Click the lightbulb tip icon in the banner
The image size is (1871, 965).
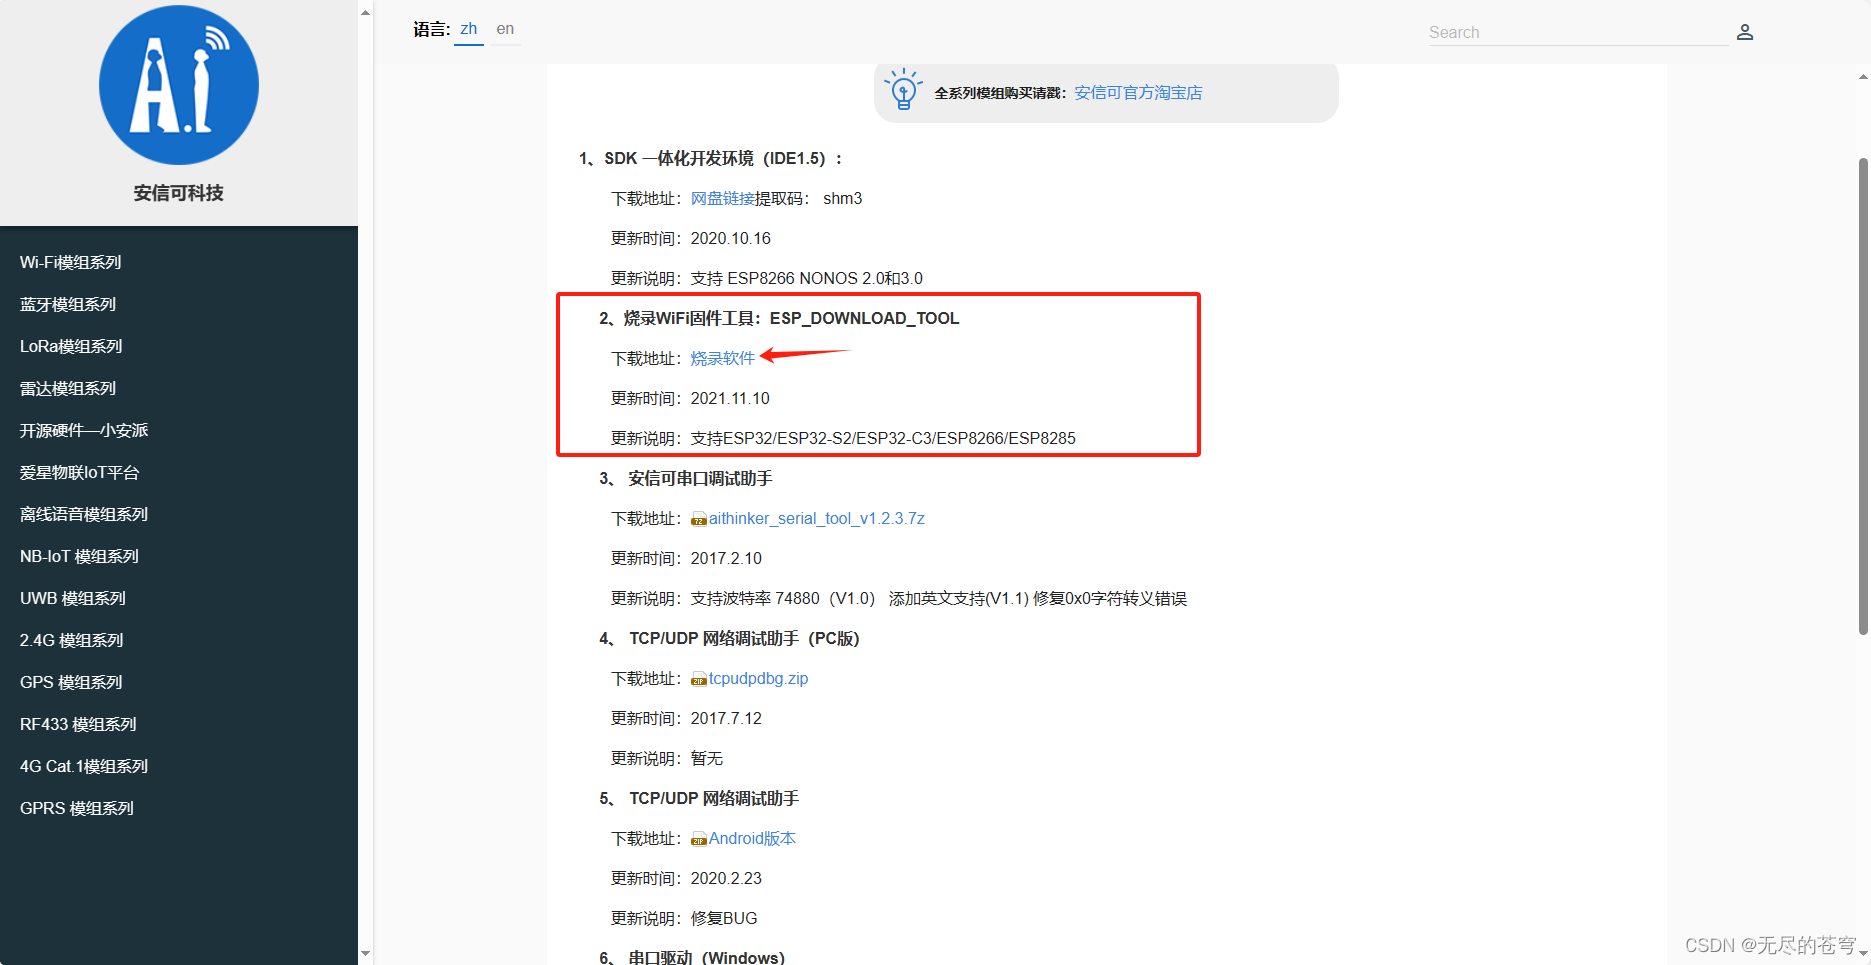coord(904,89)
